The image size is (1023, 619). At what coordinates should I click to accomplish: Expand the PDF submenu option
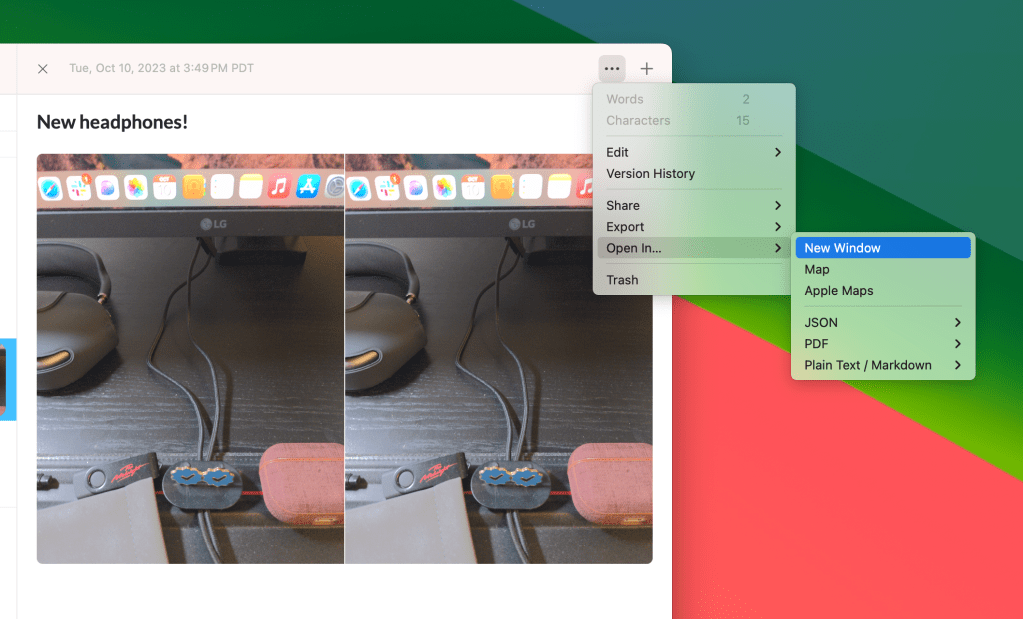pyautogui.click(x=882, y=344)
